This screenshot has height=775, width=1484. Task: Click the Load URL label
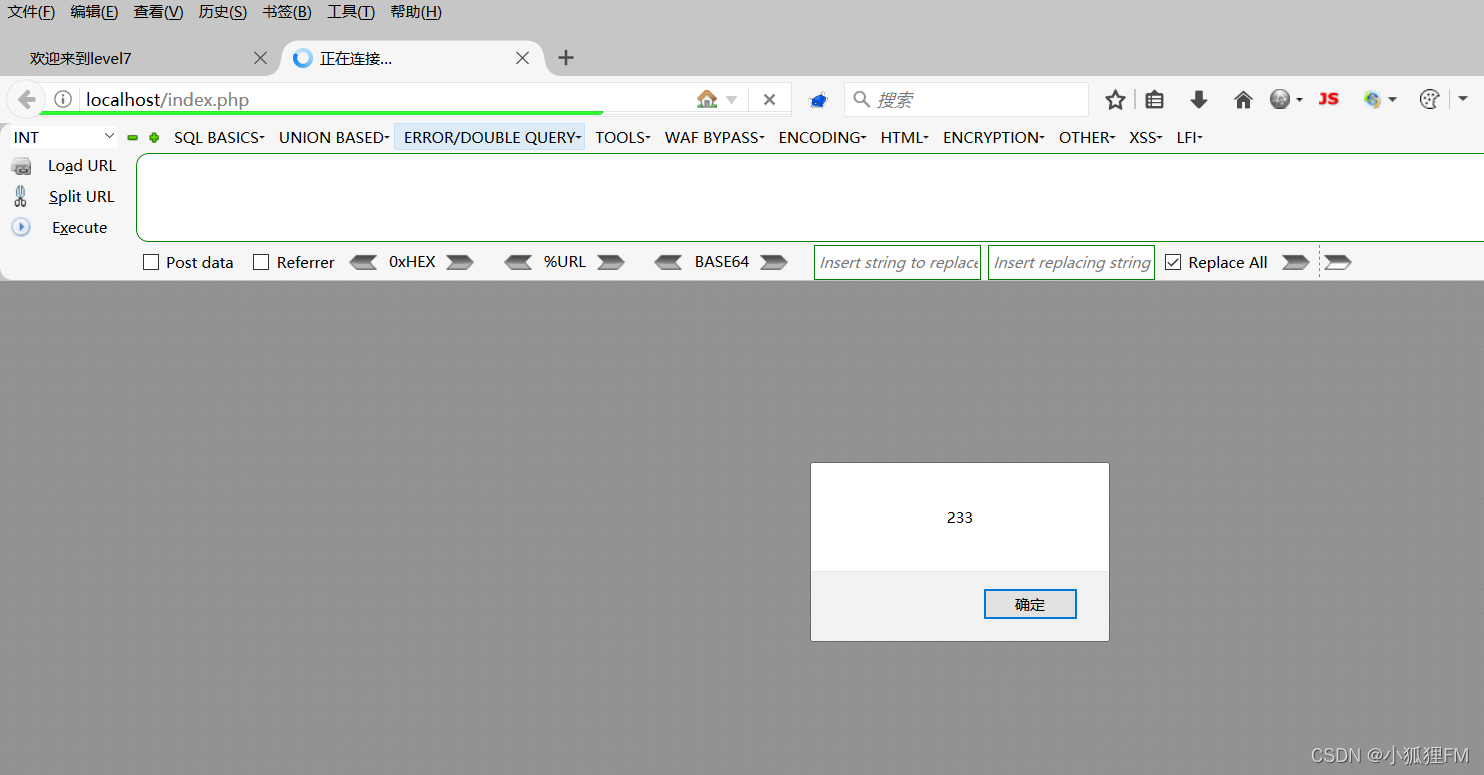click(82, 166)
